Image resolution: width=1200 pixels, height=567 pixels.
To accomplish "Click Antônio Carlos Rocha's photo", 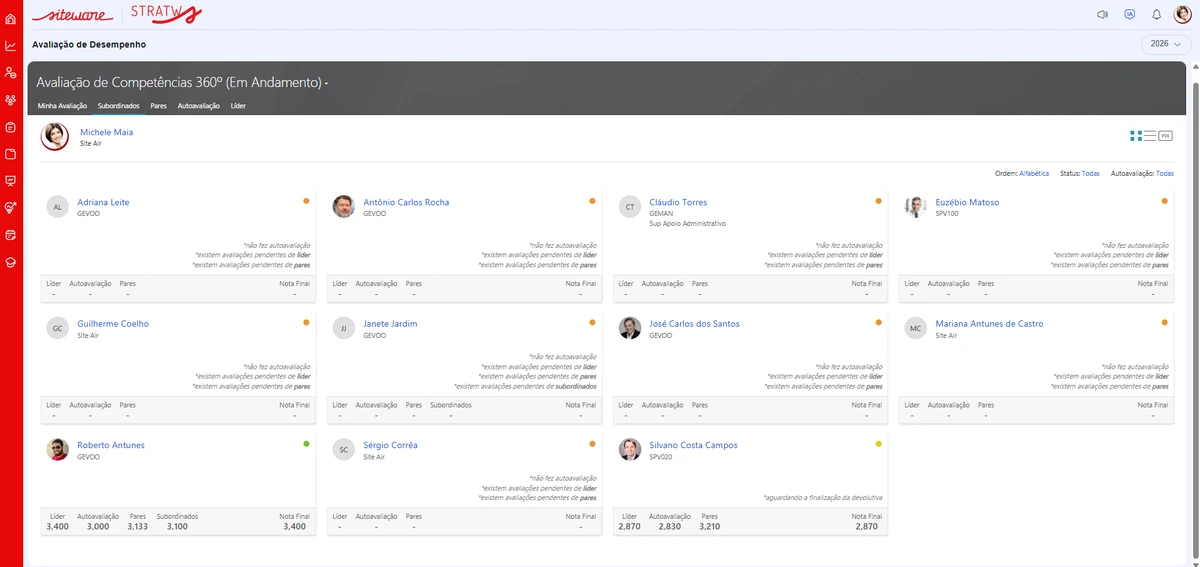I will [344, 206].
